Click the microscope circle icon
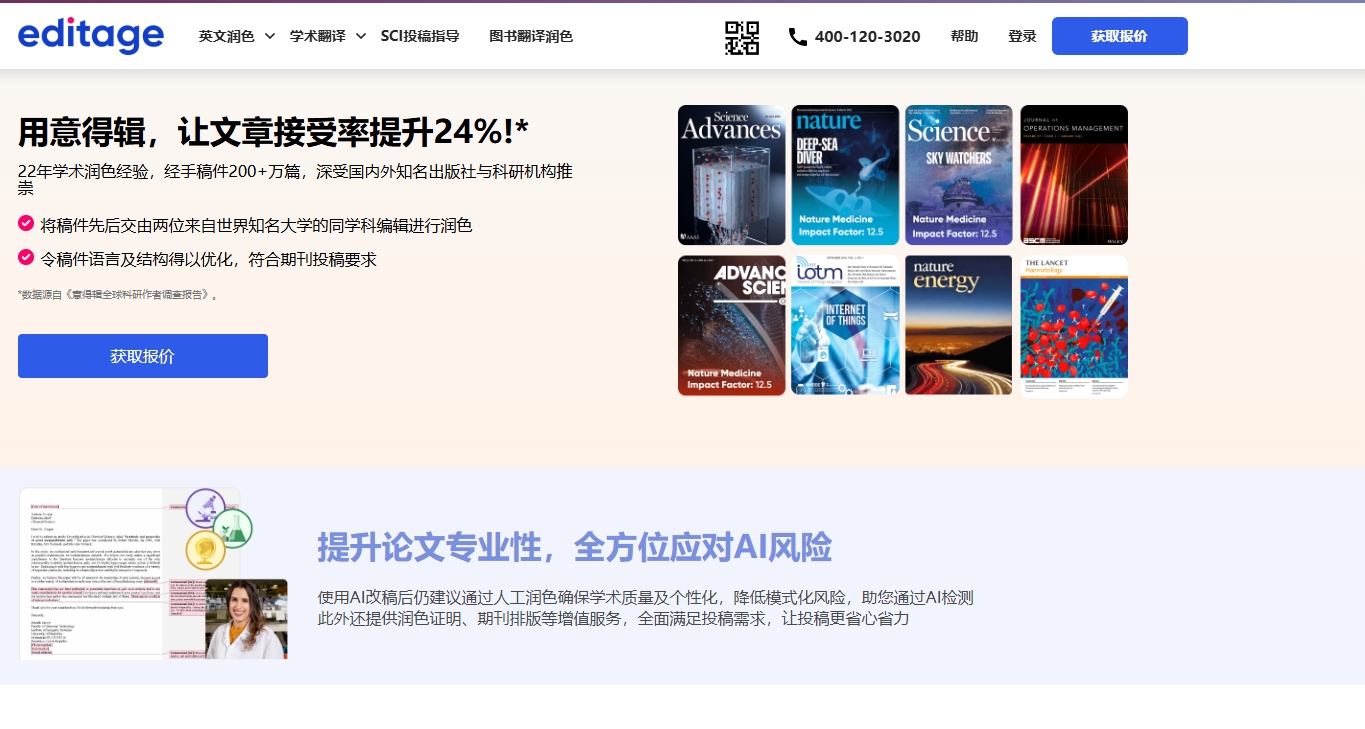The height and width of the screenshot is (729, 1365). click(x=206, y=508)
